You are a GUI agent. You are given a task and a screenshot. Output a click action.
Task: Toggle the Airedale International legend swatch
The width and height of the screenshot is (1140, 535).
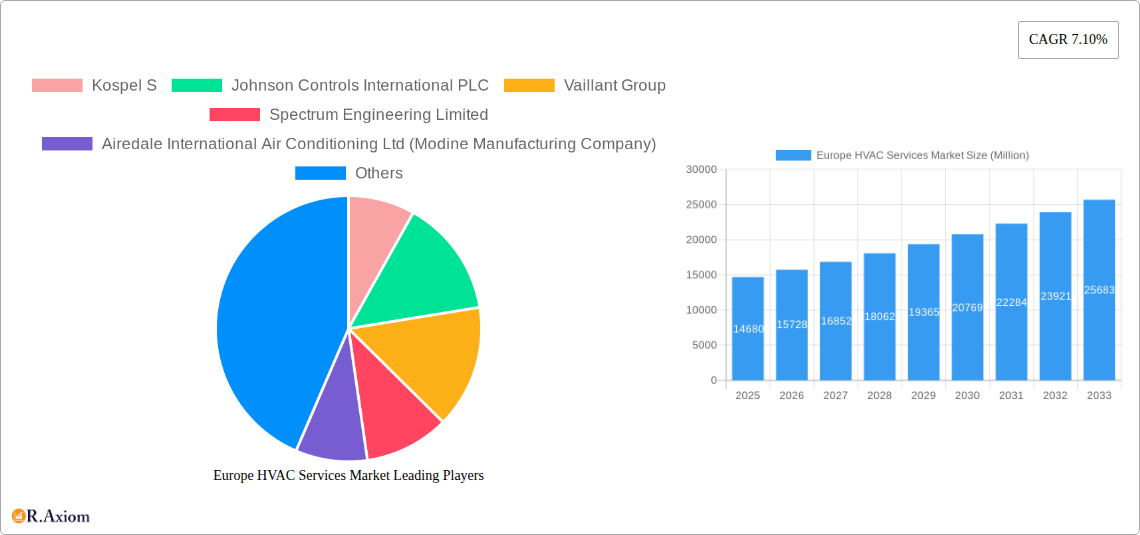click(x=67, y=144)
